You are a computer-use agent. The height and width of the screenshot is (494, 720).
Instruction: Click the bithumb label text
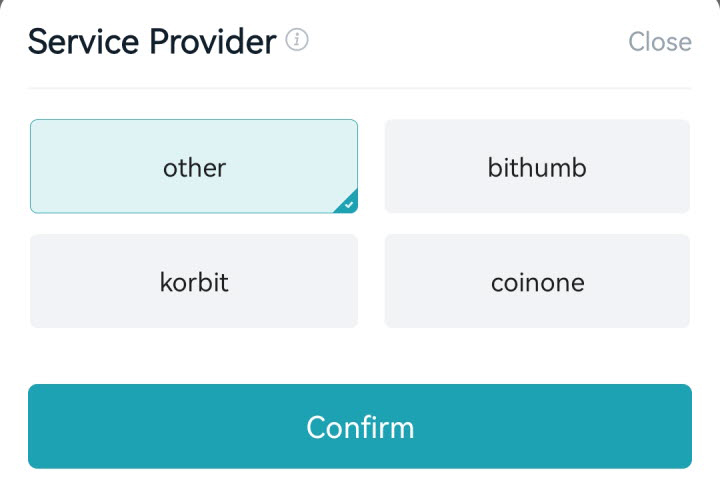coord(537,167)
